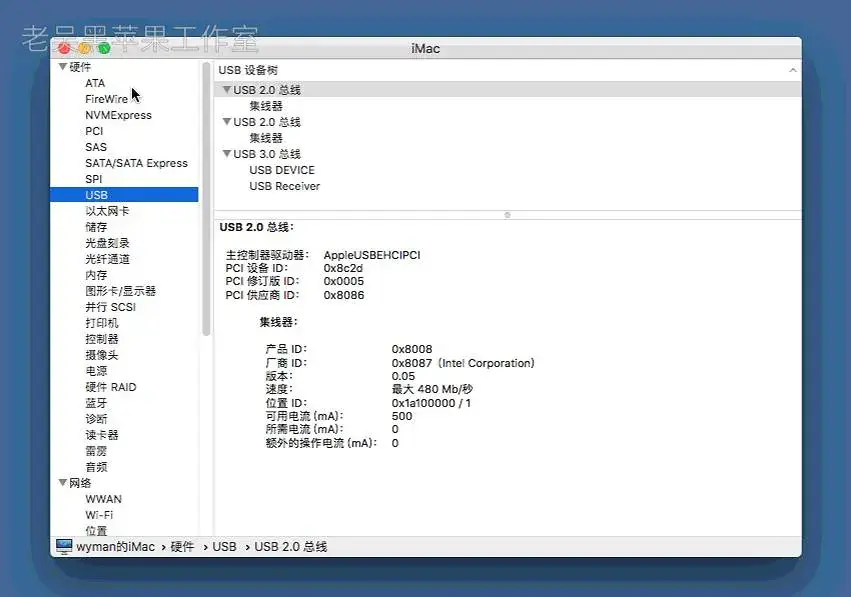This screenshot has height=597, width=851.
Task: Select 打印机 printers in sidebar
Action: pos(101,323)
